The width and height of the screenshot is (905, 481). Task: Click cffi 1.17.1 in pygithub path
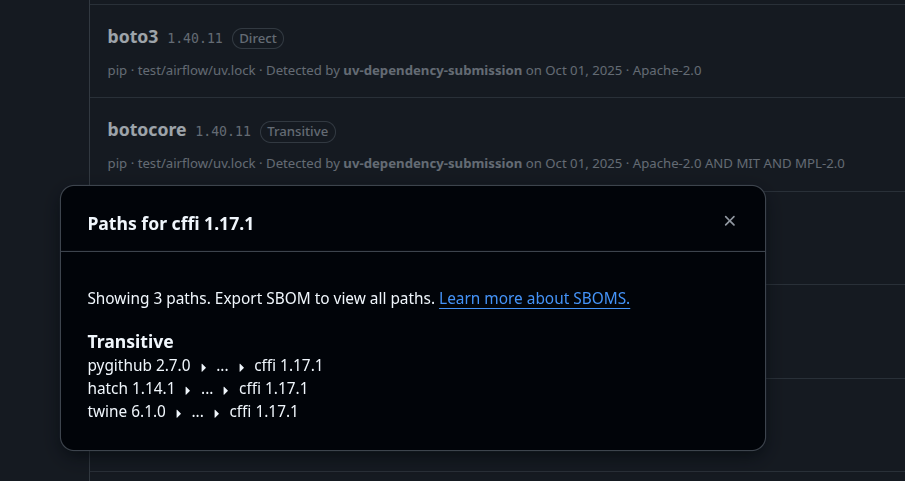pyautogui.click(x=289, y=366)
